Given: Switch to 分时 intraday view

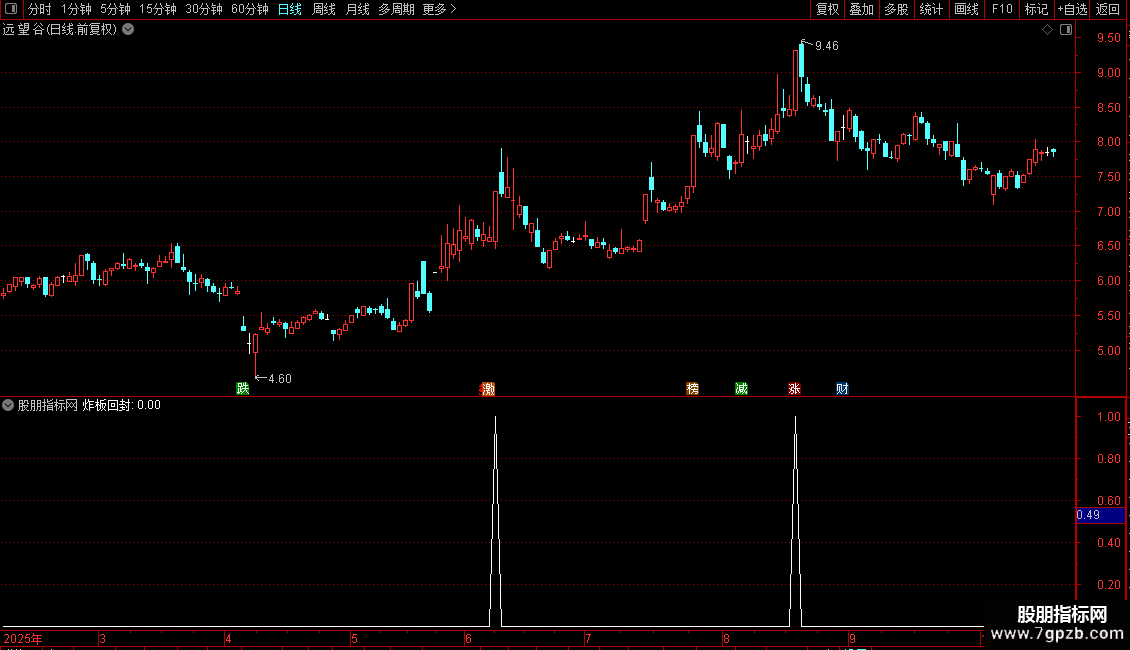Looking at the screenshot, I should pos(40,9).
